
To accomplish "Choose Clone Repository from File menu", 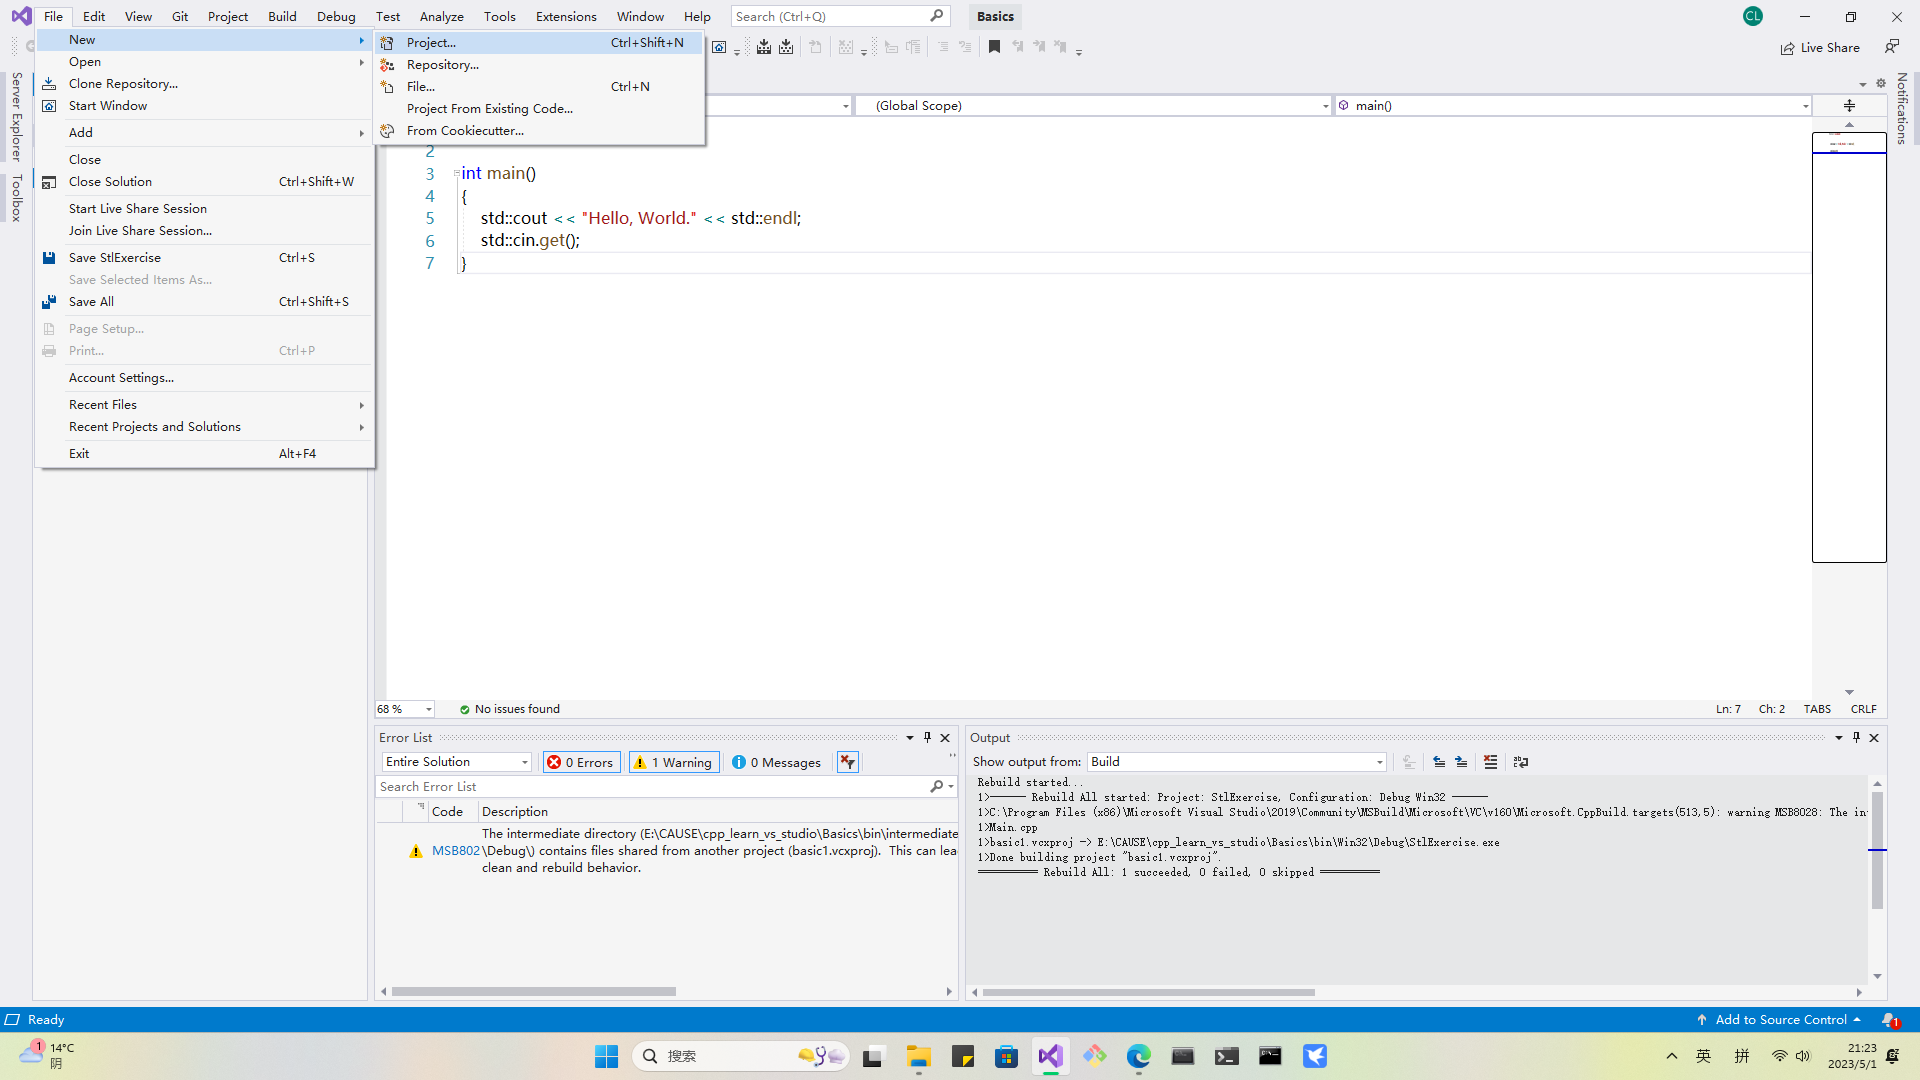I will point(205,84).
